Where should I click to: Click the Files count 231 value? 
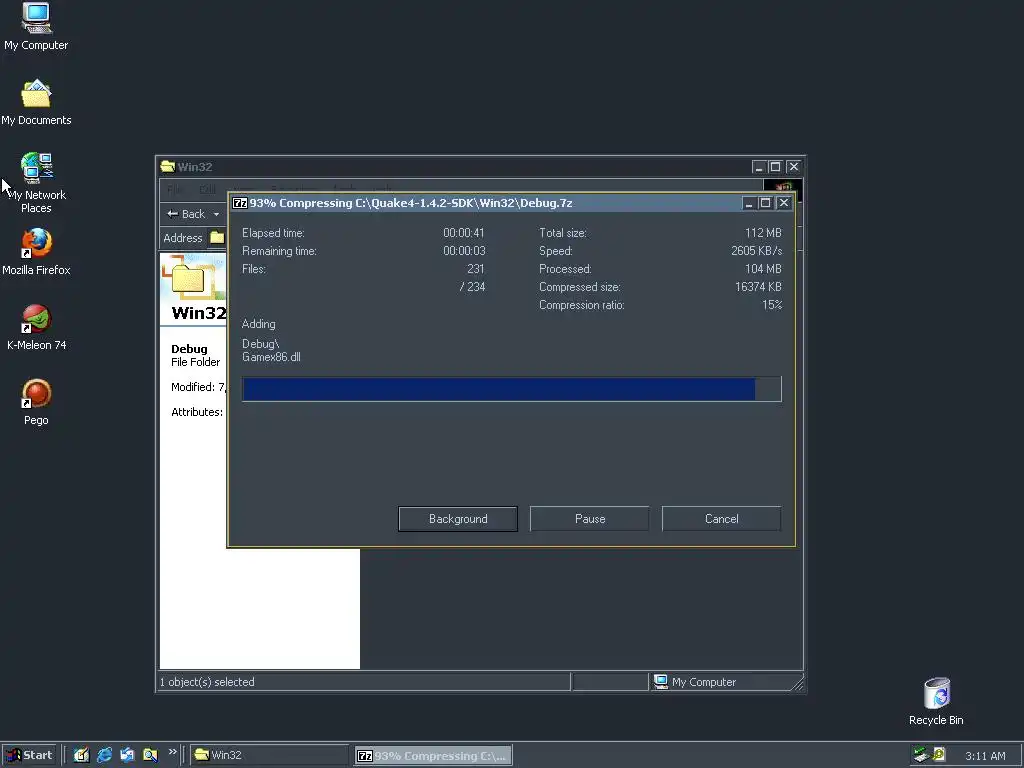pos(475,269)
